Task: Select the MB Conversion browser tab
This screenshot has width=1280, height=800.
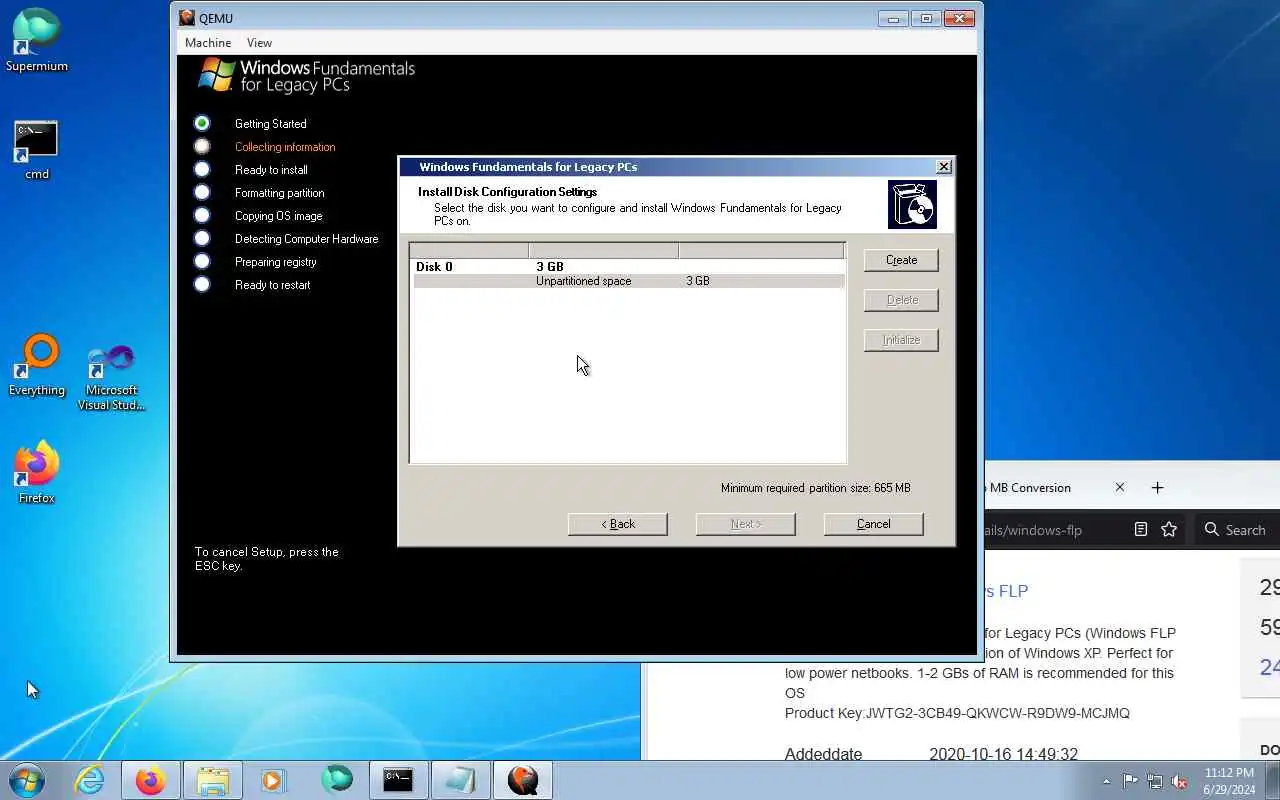Action: tap(1030, 488)
